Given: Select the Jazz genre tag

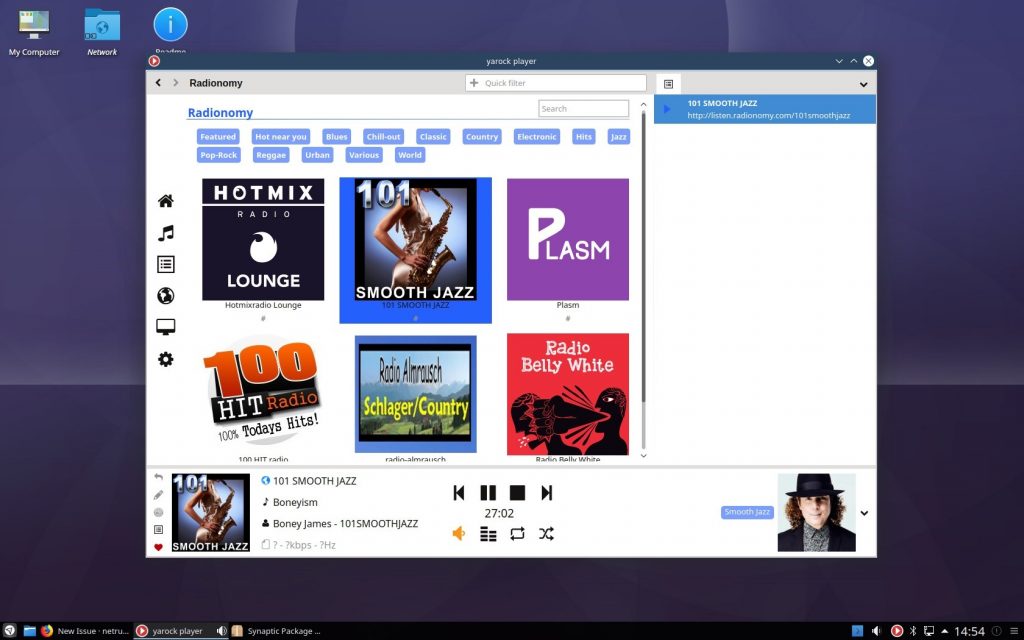Looking at the screenshot, I should (618, 137).
